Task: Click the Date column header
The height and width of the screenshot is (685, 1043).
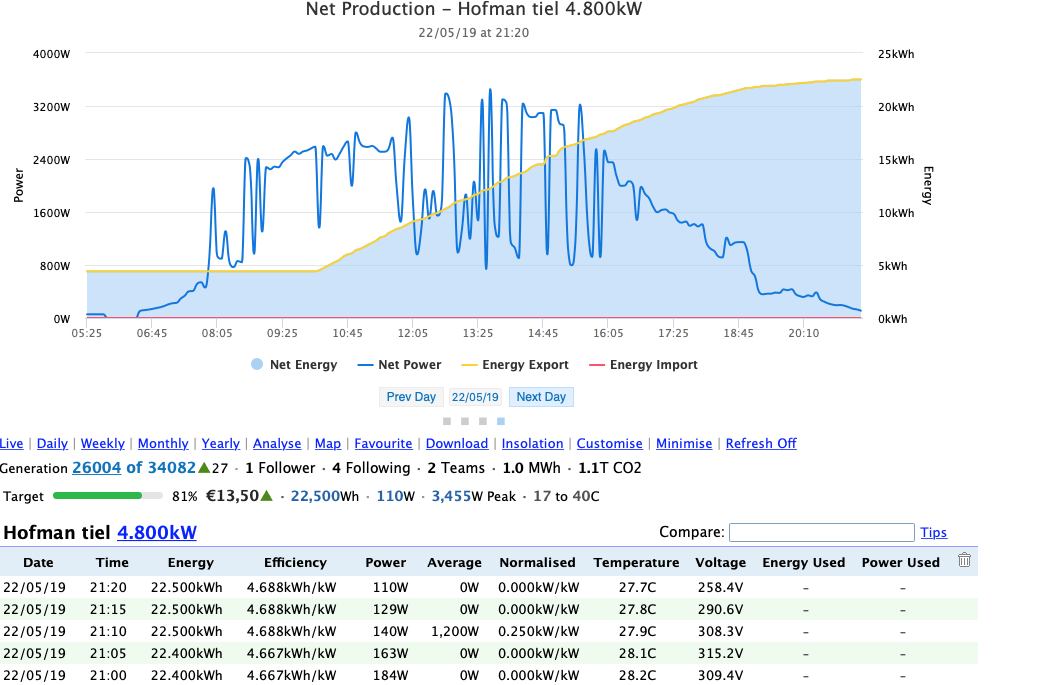Action: (38, 563)
